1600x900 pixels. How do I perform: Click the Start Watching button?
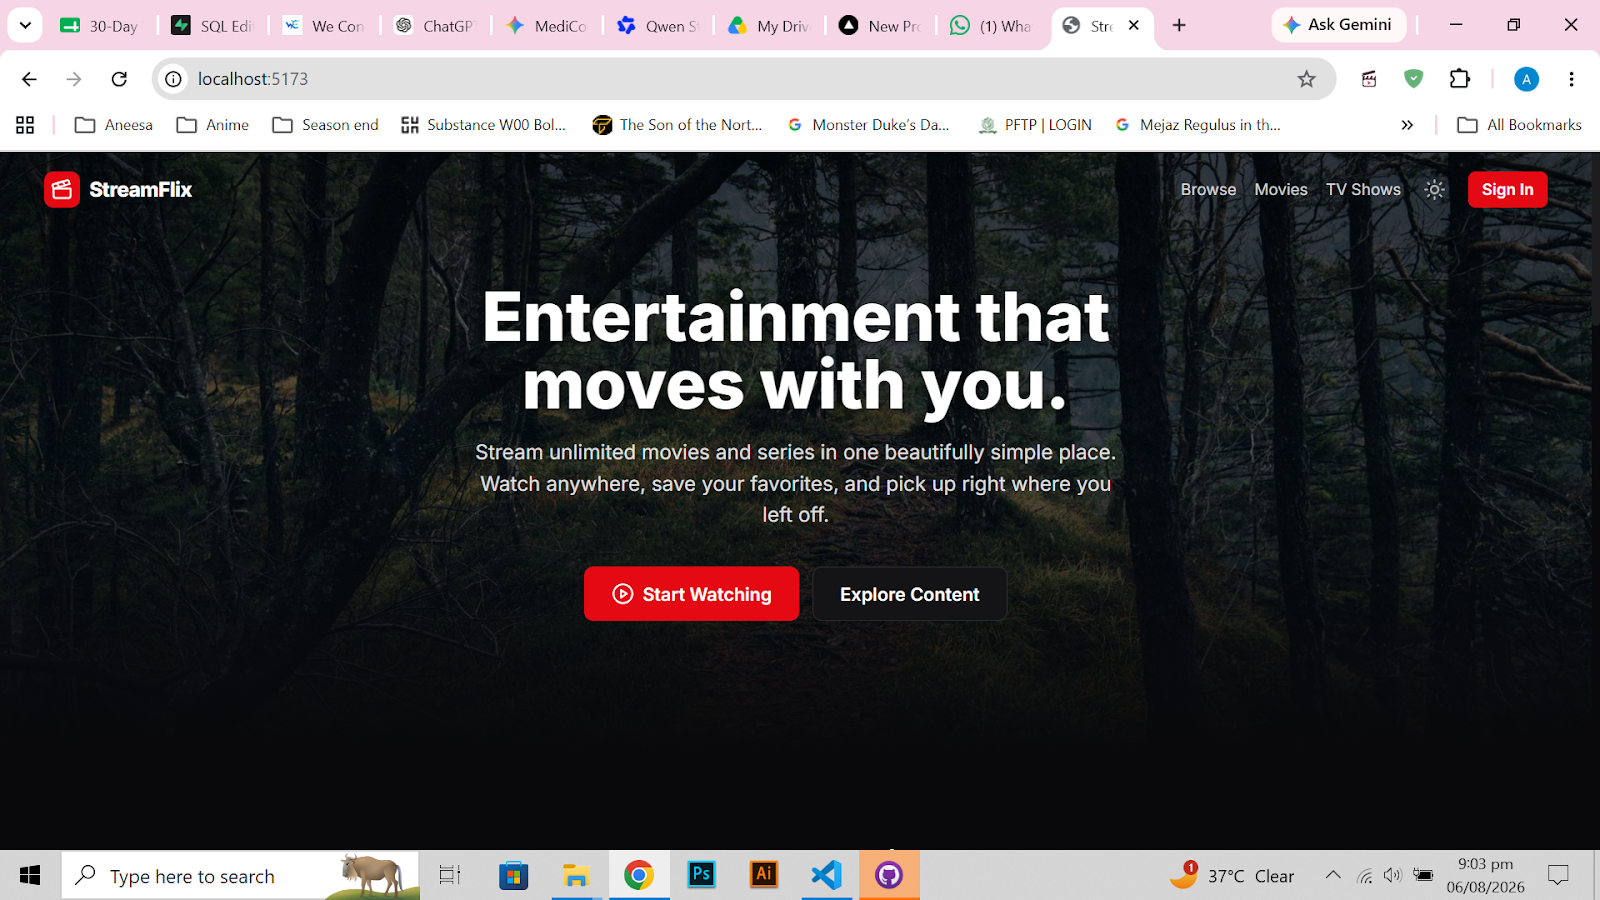click(x=691, y=594)
